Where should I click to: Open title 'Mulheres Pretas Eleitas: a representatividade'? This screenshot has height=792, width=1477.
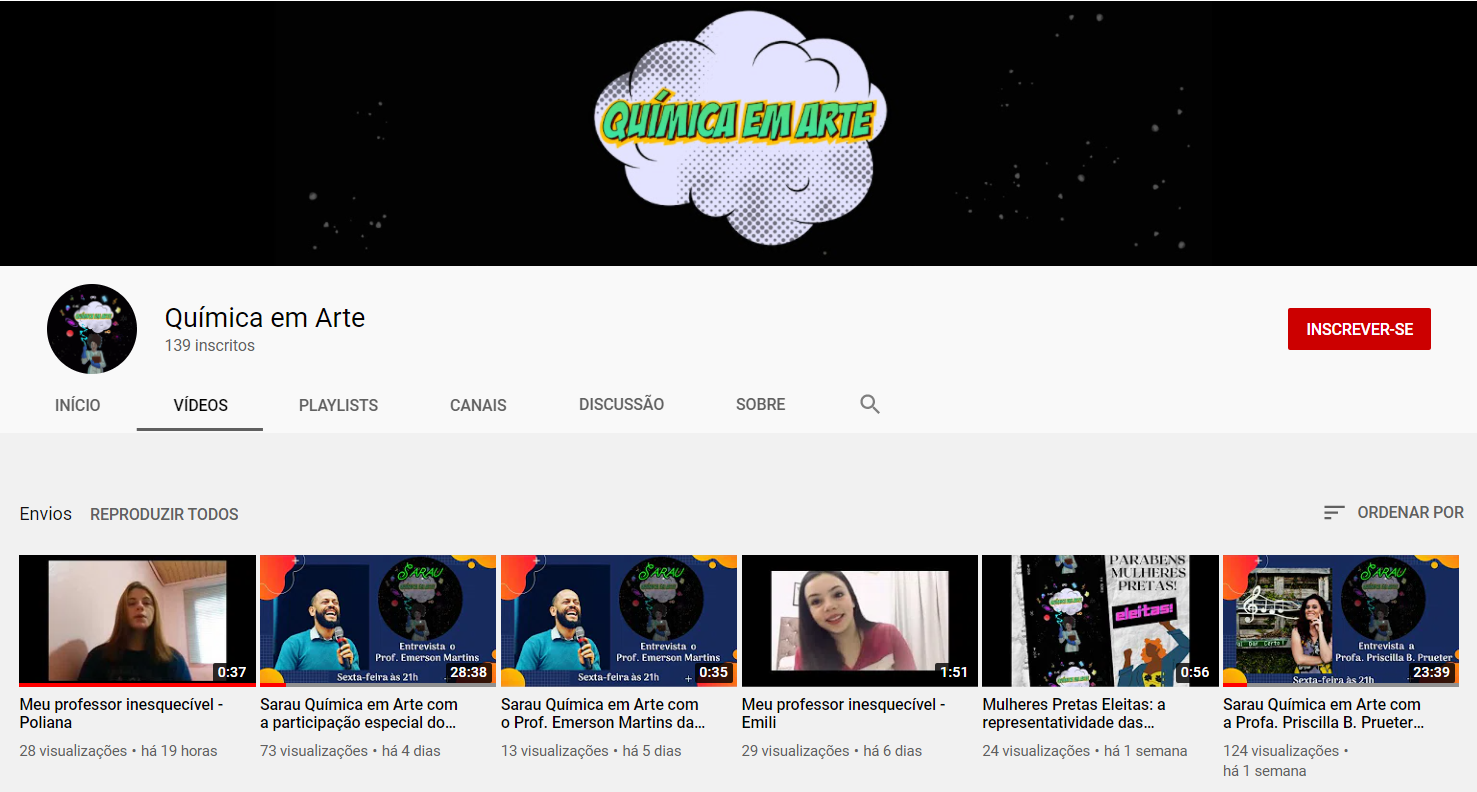point(1074,713)
